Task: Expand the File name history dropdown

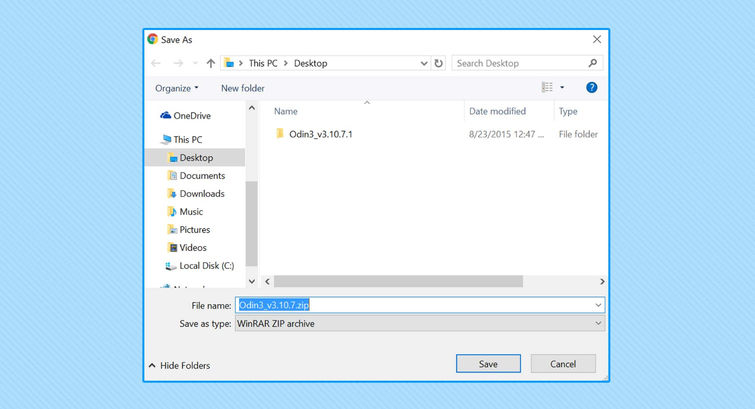Action: [598, 305]
